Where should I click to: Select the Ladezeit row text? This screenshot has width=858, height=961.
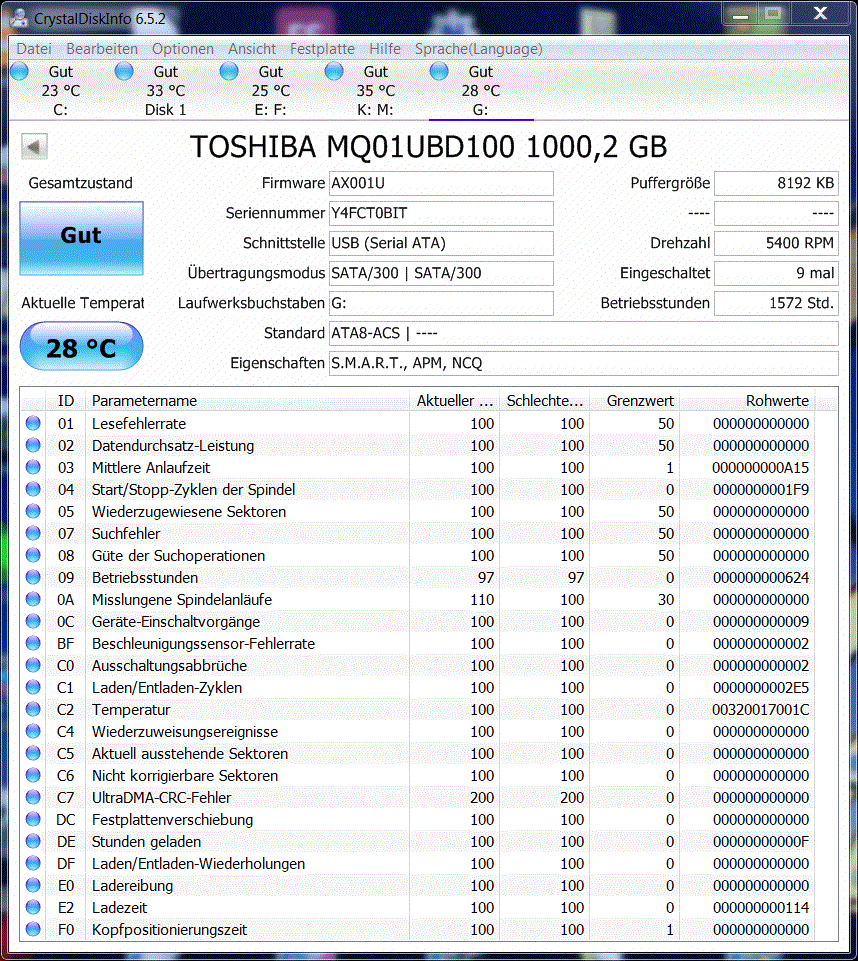click(x=120, y=908)
